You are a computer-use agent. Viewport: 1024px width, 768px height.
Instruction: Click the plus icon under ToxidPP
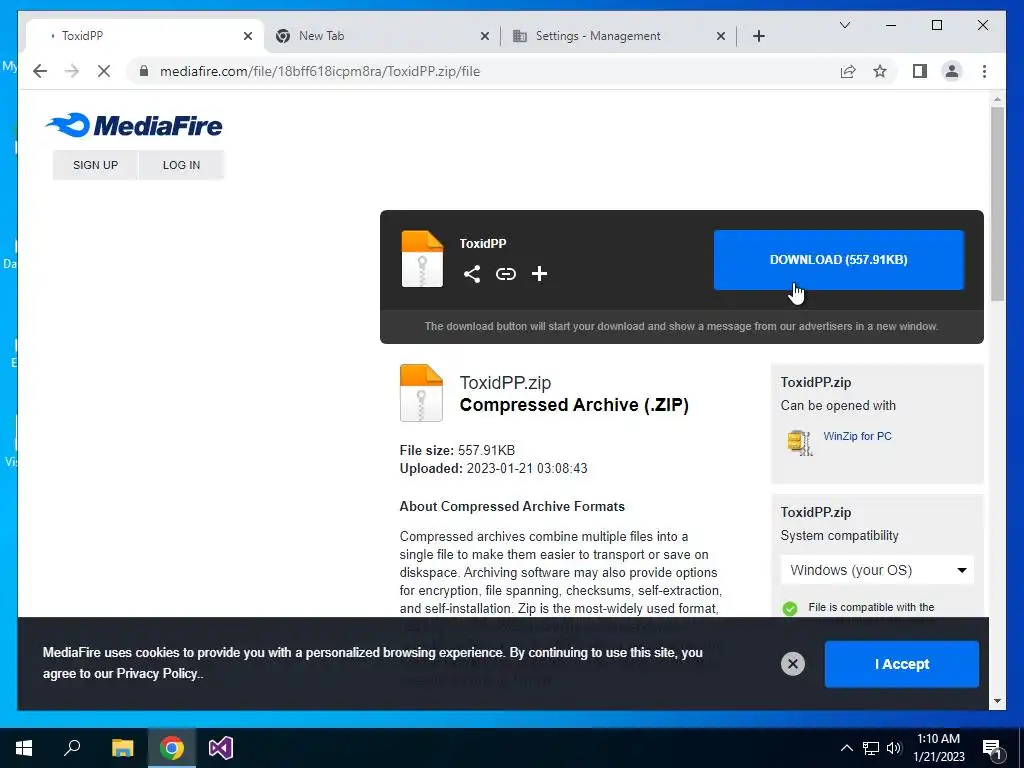coord(539,274)
